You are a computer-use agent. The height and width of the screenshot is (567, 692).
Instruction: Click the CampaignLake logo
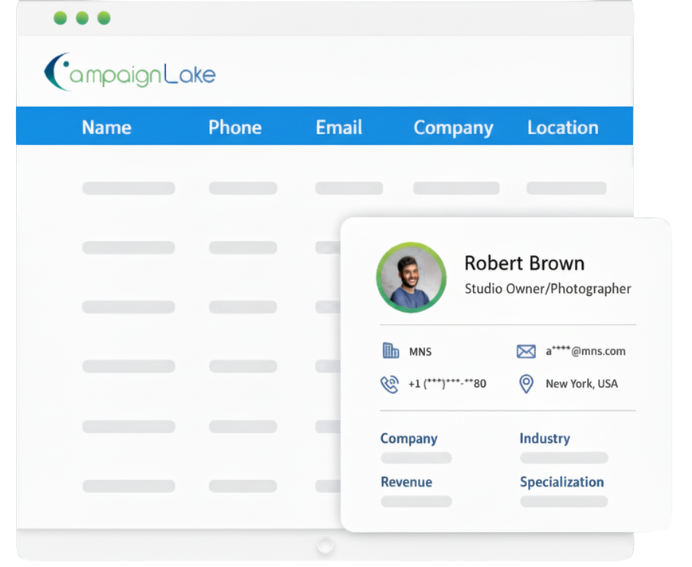coord(129,74)
